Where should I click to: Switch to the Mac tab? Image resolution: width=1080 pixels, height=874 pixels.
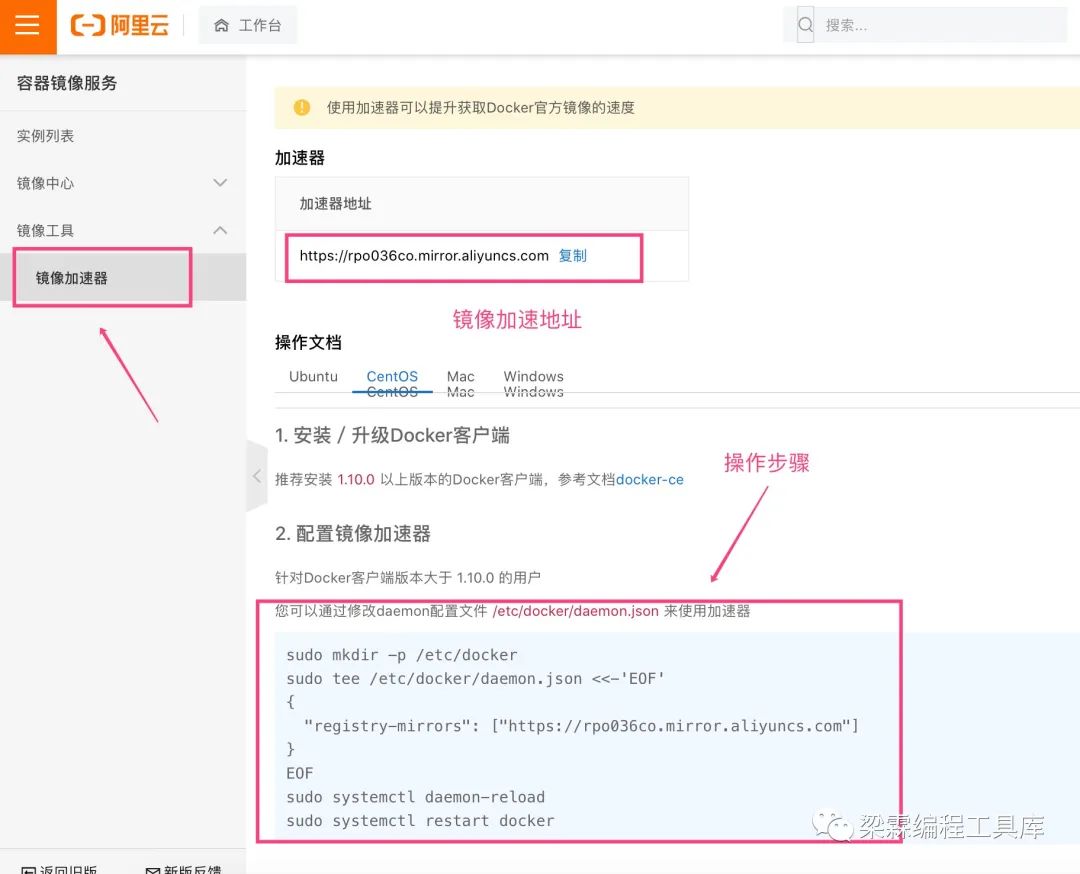[x=460, y=377]
